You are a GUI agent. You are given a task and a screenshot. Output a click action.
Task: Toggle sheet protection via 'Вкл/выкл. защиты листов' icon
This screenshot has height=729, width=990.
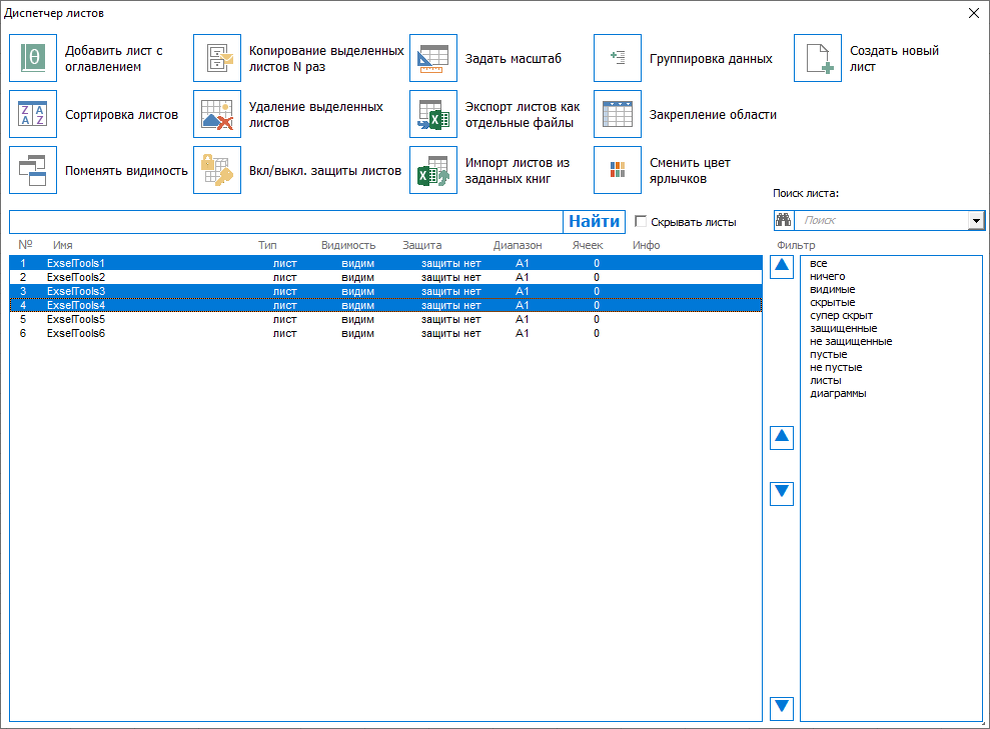pyautogui.click(x=216, y=169)
